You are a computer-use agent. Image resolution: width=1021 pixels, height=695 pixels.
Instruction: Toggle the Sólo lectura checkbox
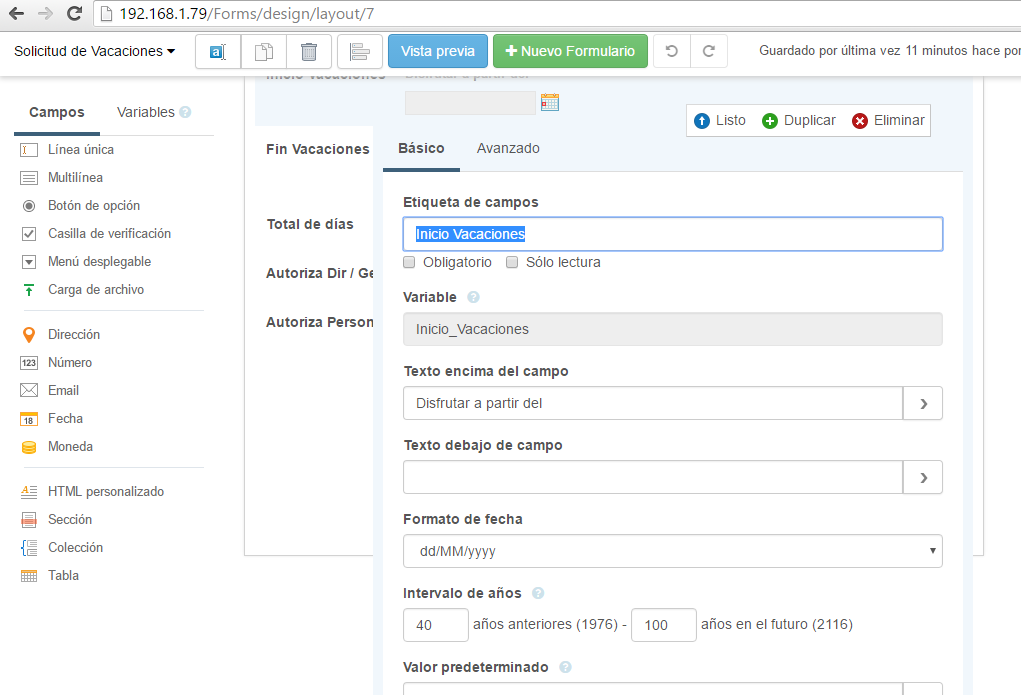512,262
